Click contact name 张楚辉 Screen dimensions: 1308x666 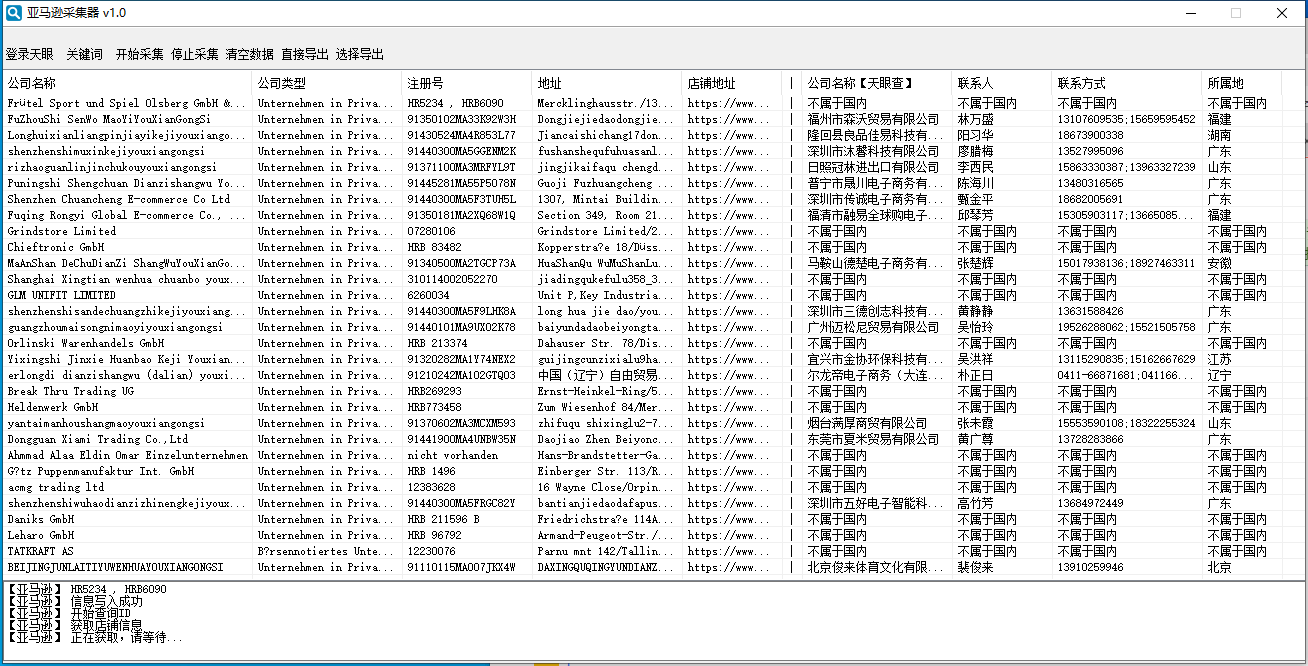point(976,263)
